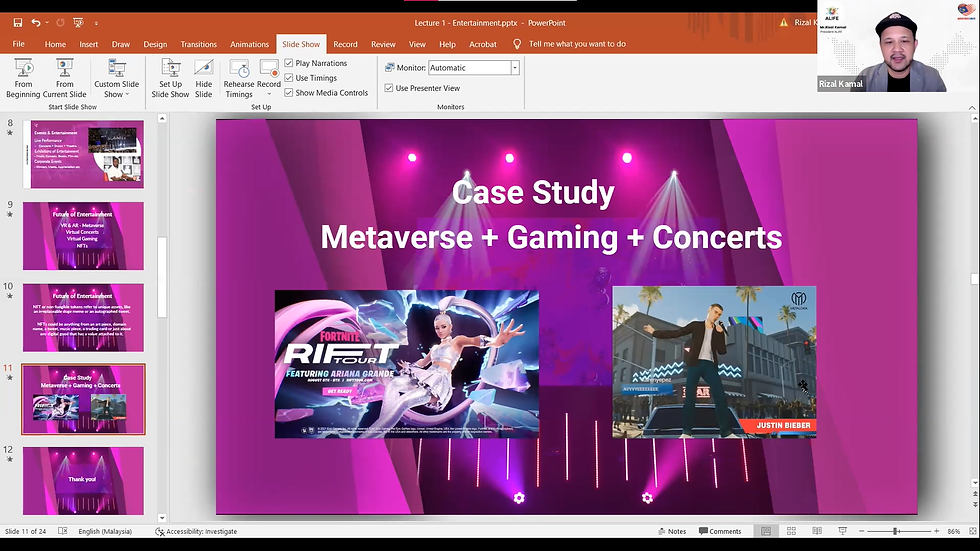Open the Undo history dropdown arrow
The height and width of the screenshot is (551, 980).
point(47,23)
